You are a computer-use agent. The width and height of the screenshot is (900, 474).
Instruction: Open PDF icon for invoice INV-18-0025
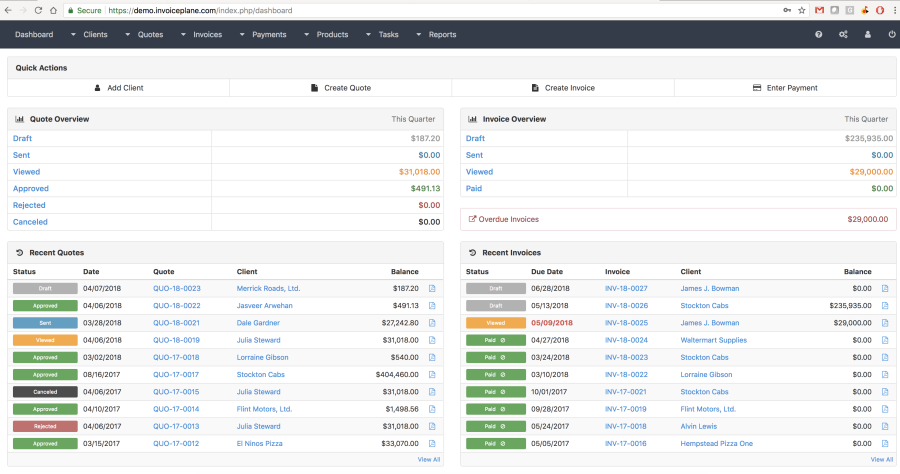885,323
